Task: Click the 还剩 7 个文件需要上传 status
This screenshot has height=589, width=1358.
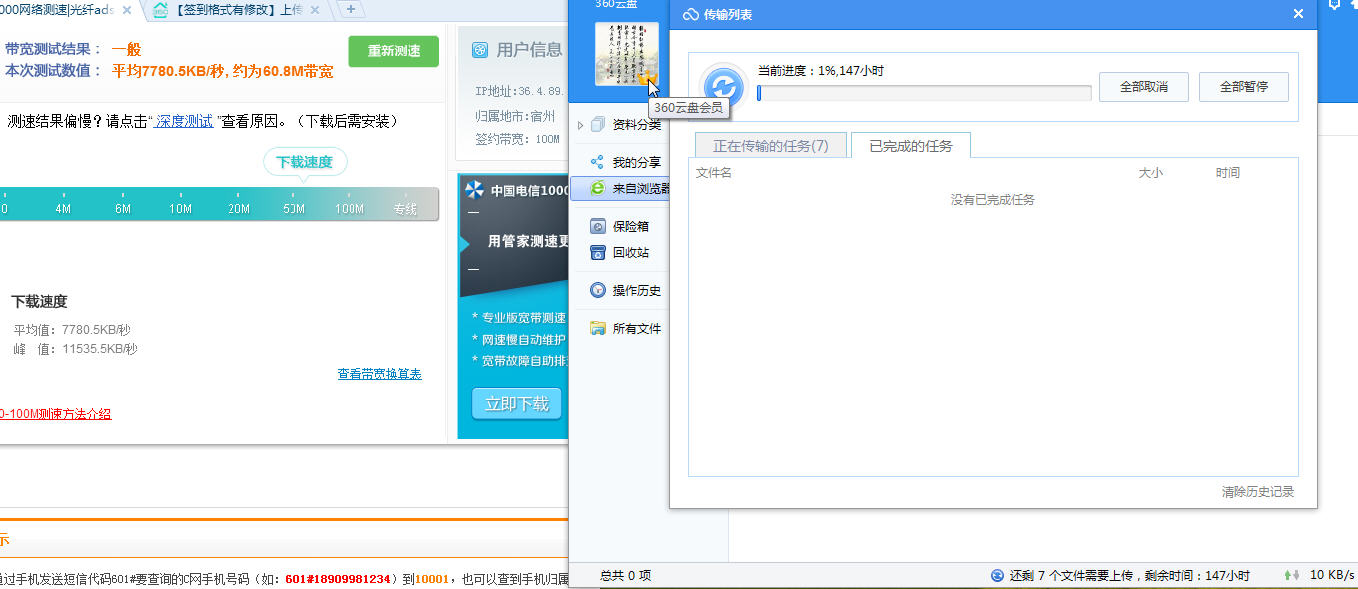Action: point(1129,575)
